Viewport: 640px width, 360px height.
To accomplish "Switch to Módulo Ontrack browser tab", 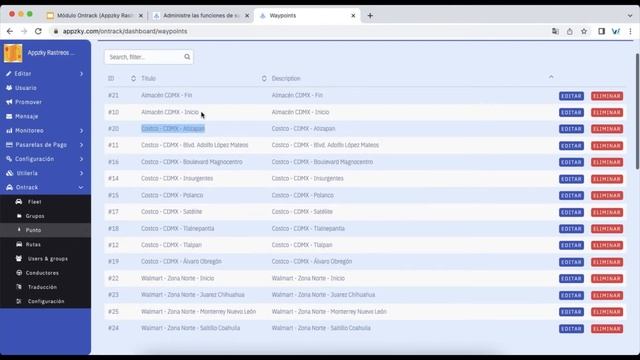I will 95,16.
